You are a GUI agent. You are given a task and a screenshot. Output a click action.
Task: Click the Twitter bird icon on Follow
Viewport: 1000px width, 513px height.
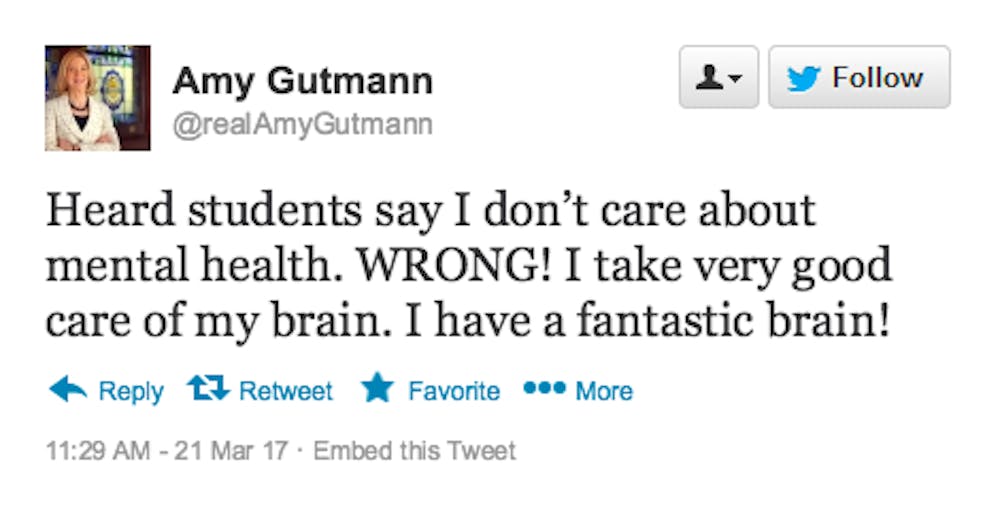(803, 78)
